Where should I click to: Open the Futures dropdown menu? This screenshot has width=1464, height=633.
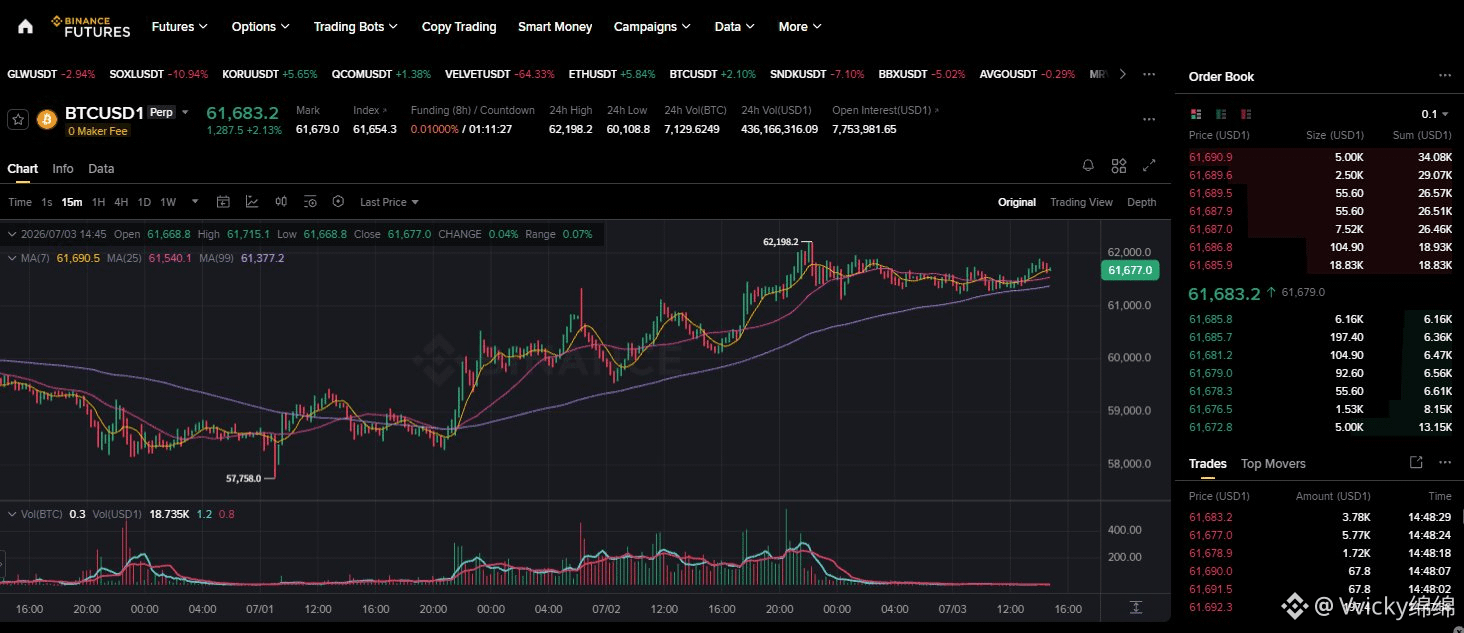(180, 27)
